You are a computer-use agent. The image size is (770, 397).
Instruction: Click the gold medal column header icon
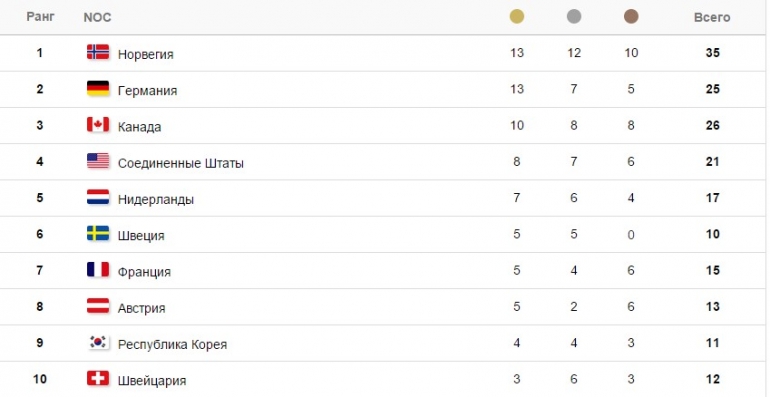pos(517,17)
